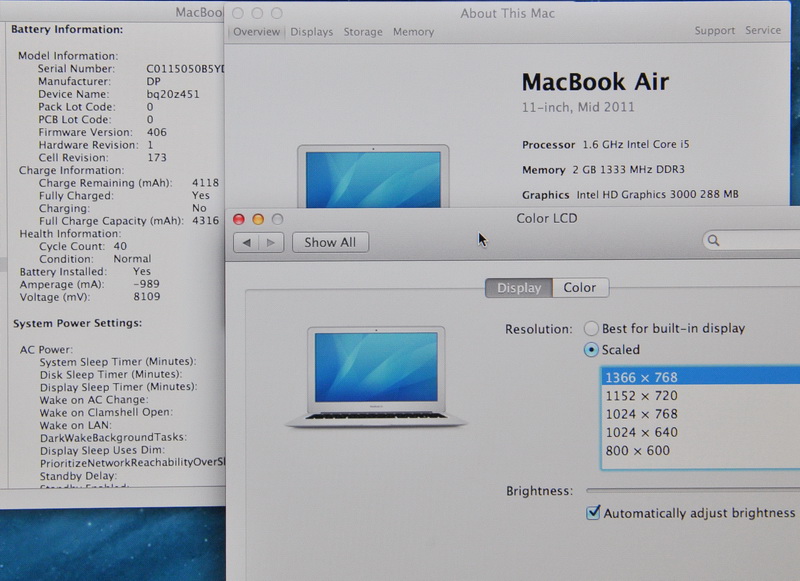
Task: Click the battery Serial Number value
Action: 185,69
